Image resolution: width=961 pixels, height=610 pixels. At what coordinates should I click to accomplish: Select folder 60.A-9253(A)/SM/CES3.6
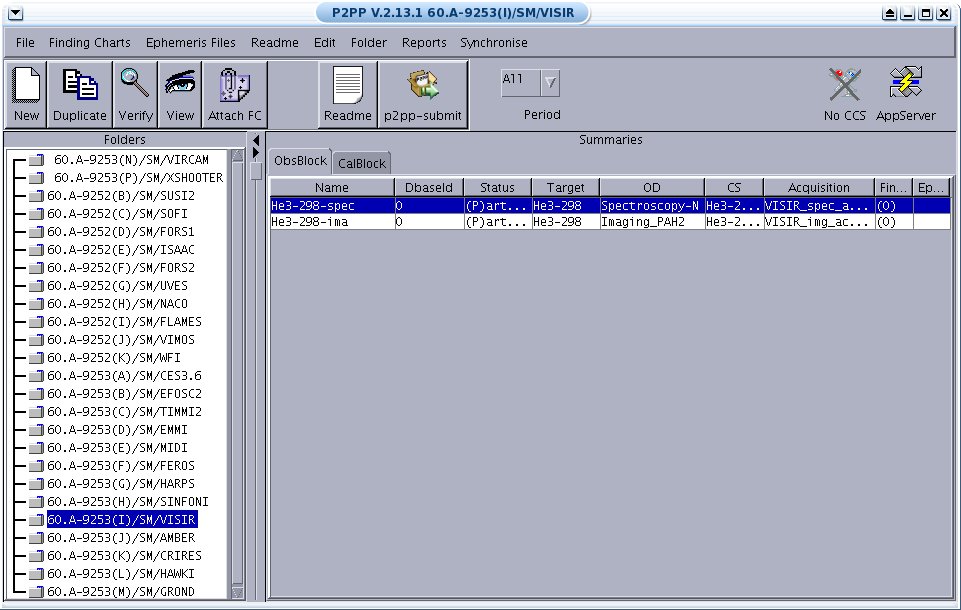[x=124, y=375]
